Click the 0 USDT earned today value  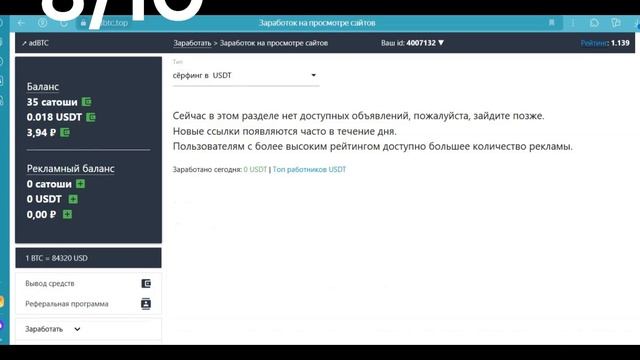click(255, 169)
